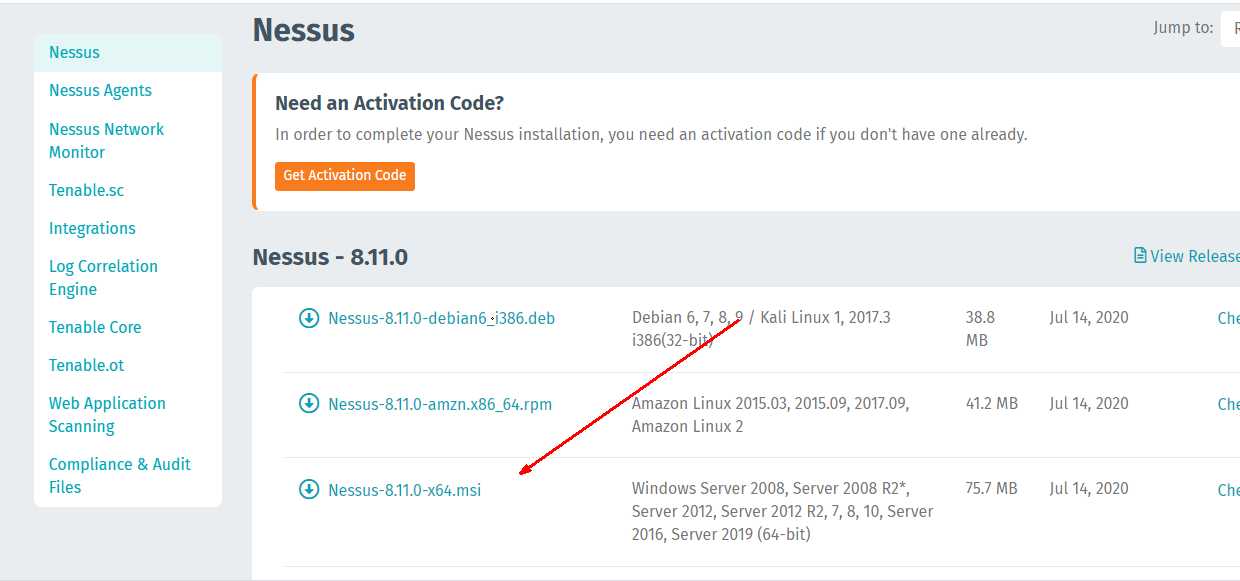The image size is (1240, 581).
Task: Open Checksum link for the x64.msi row
Action: coord(1228,490)
